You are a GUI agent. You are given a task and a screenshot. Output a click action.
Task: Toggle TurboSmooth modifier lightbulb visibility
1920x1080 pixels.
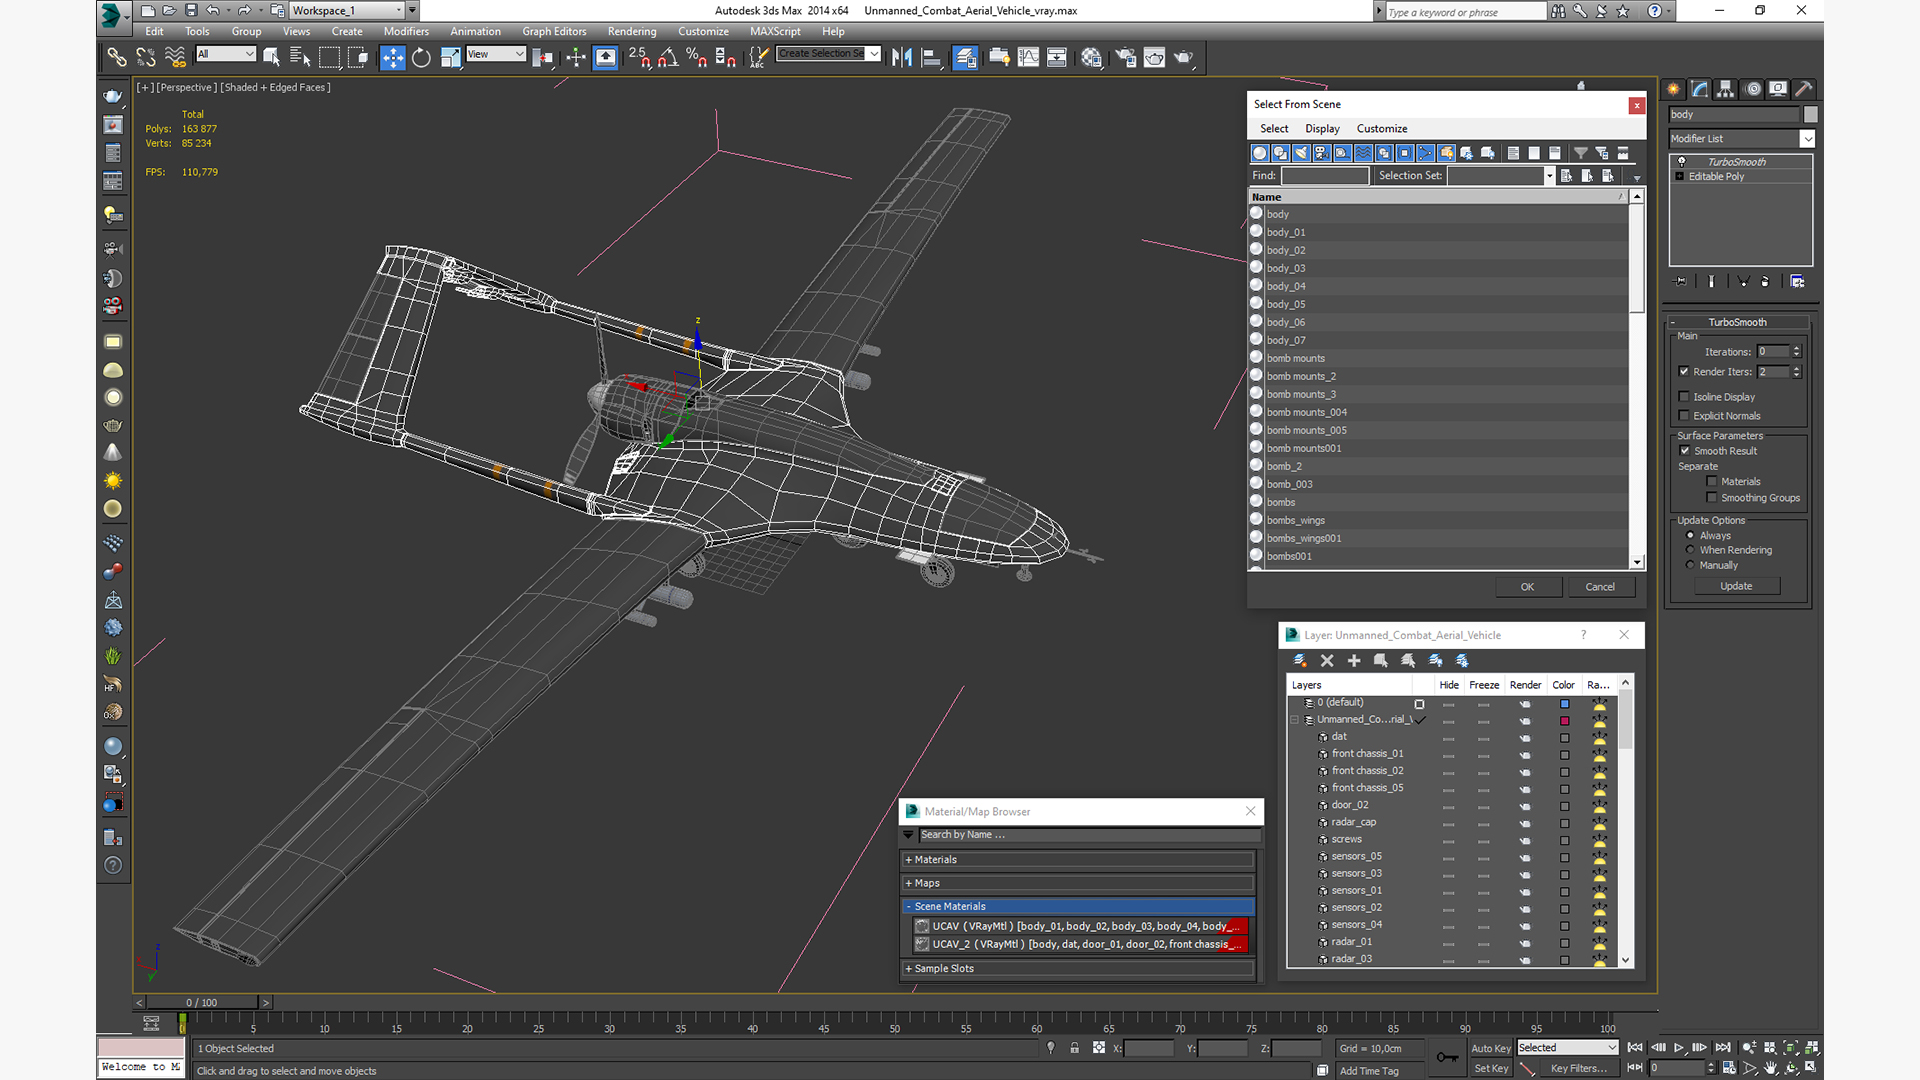(1681, 162)
